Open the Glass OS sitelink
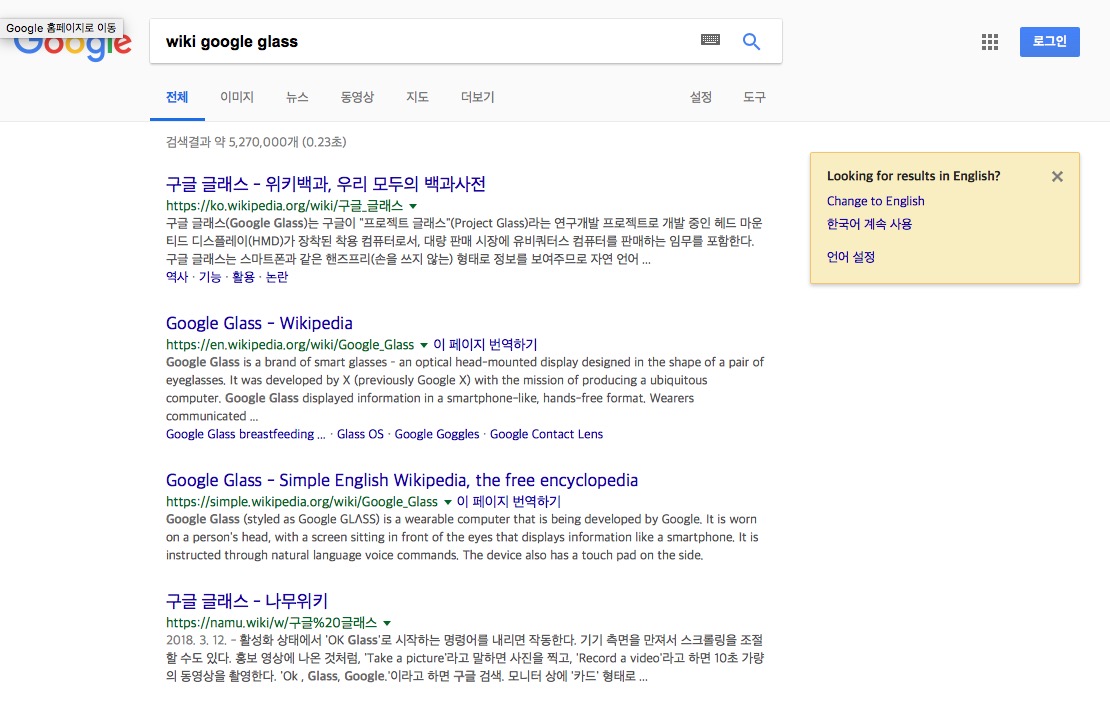 coord(360,434)
